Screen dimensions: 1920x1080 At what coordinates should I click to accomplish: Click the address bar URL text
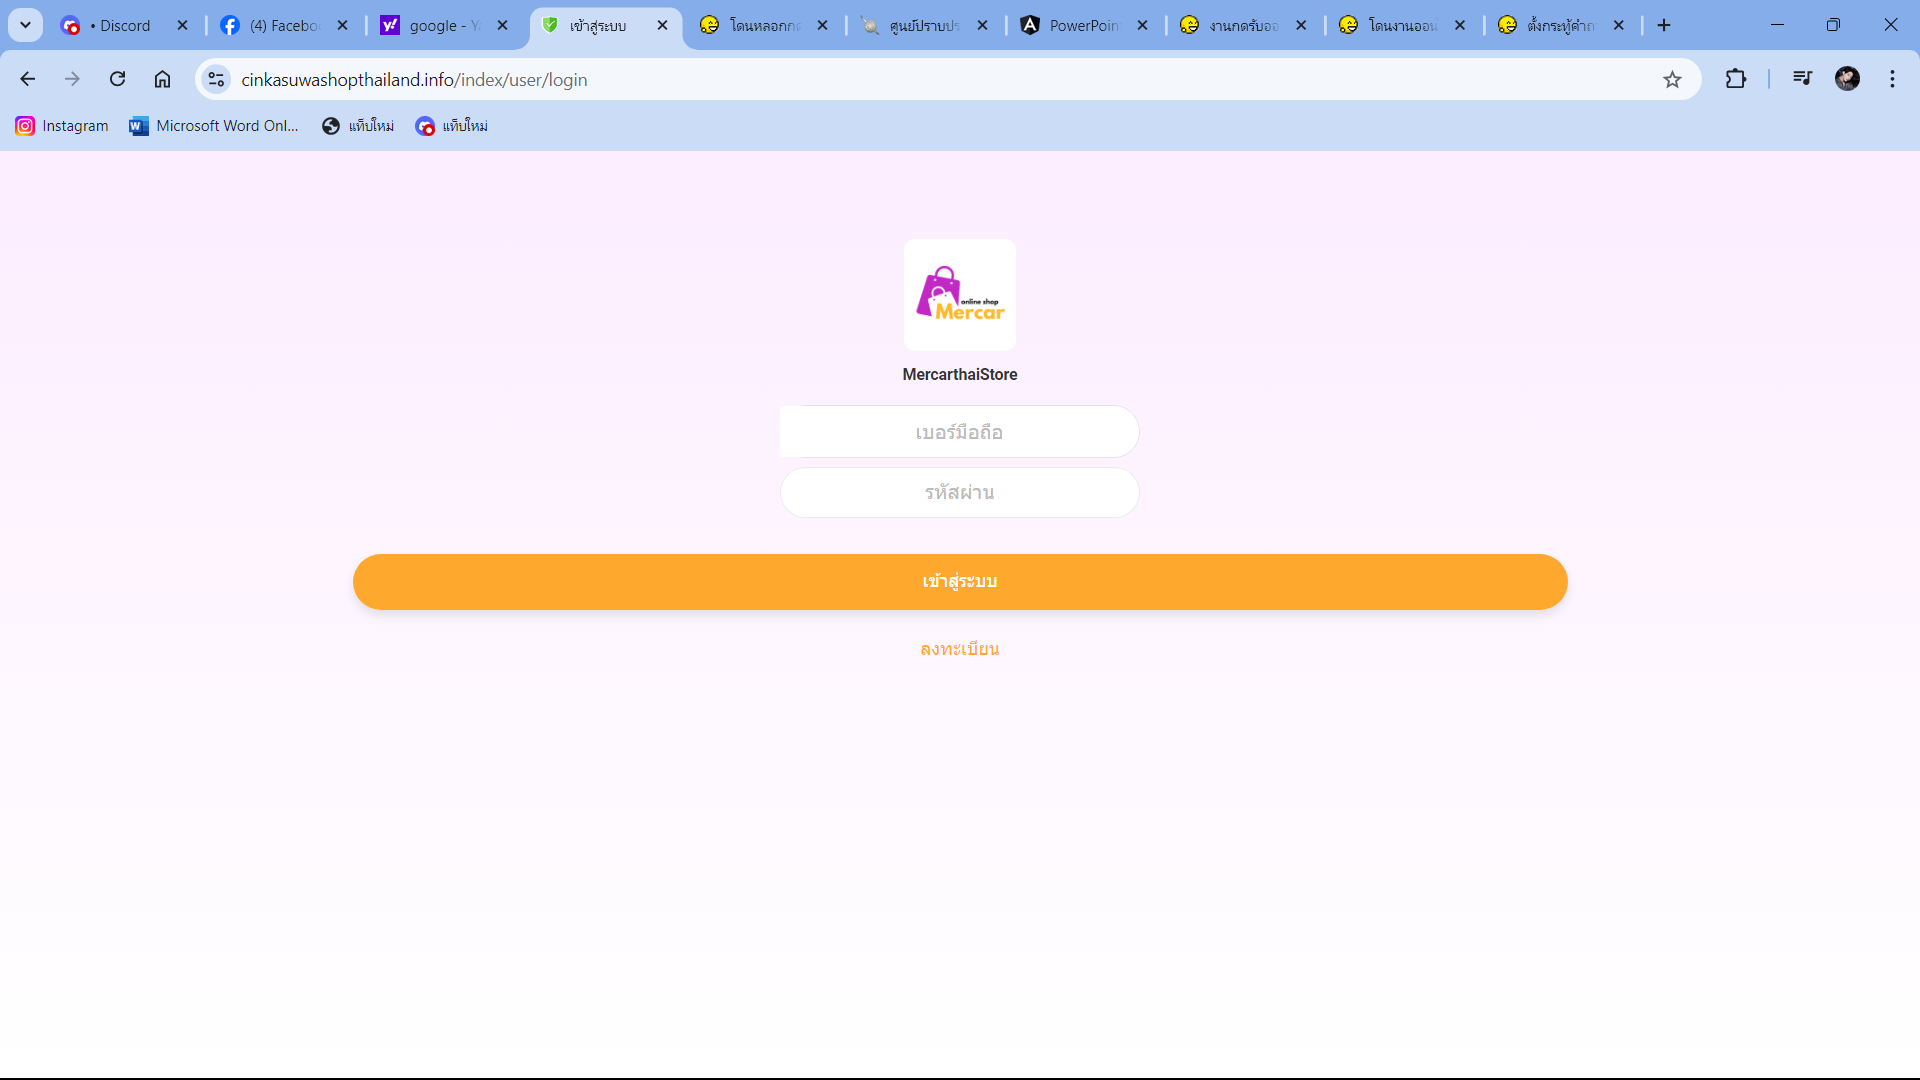[414, 80]
